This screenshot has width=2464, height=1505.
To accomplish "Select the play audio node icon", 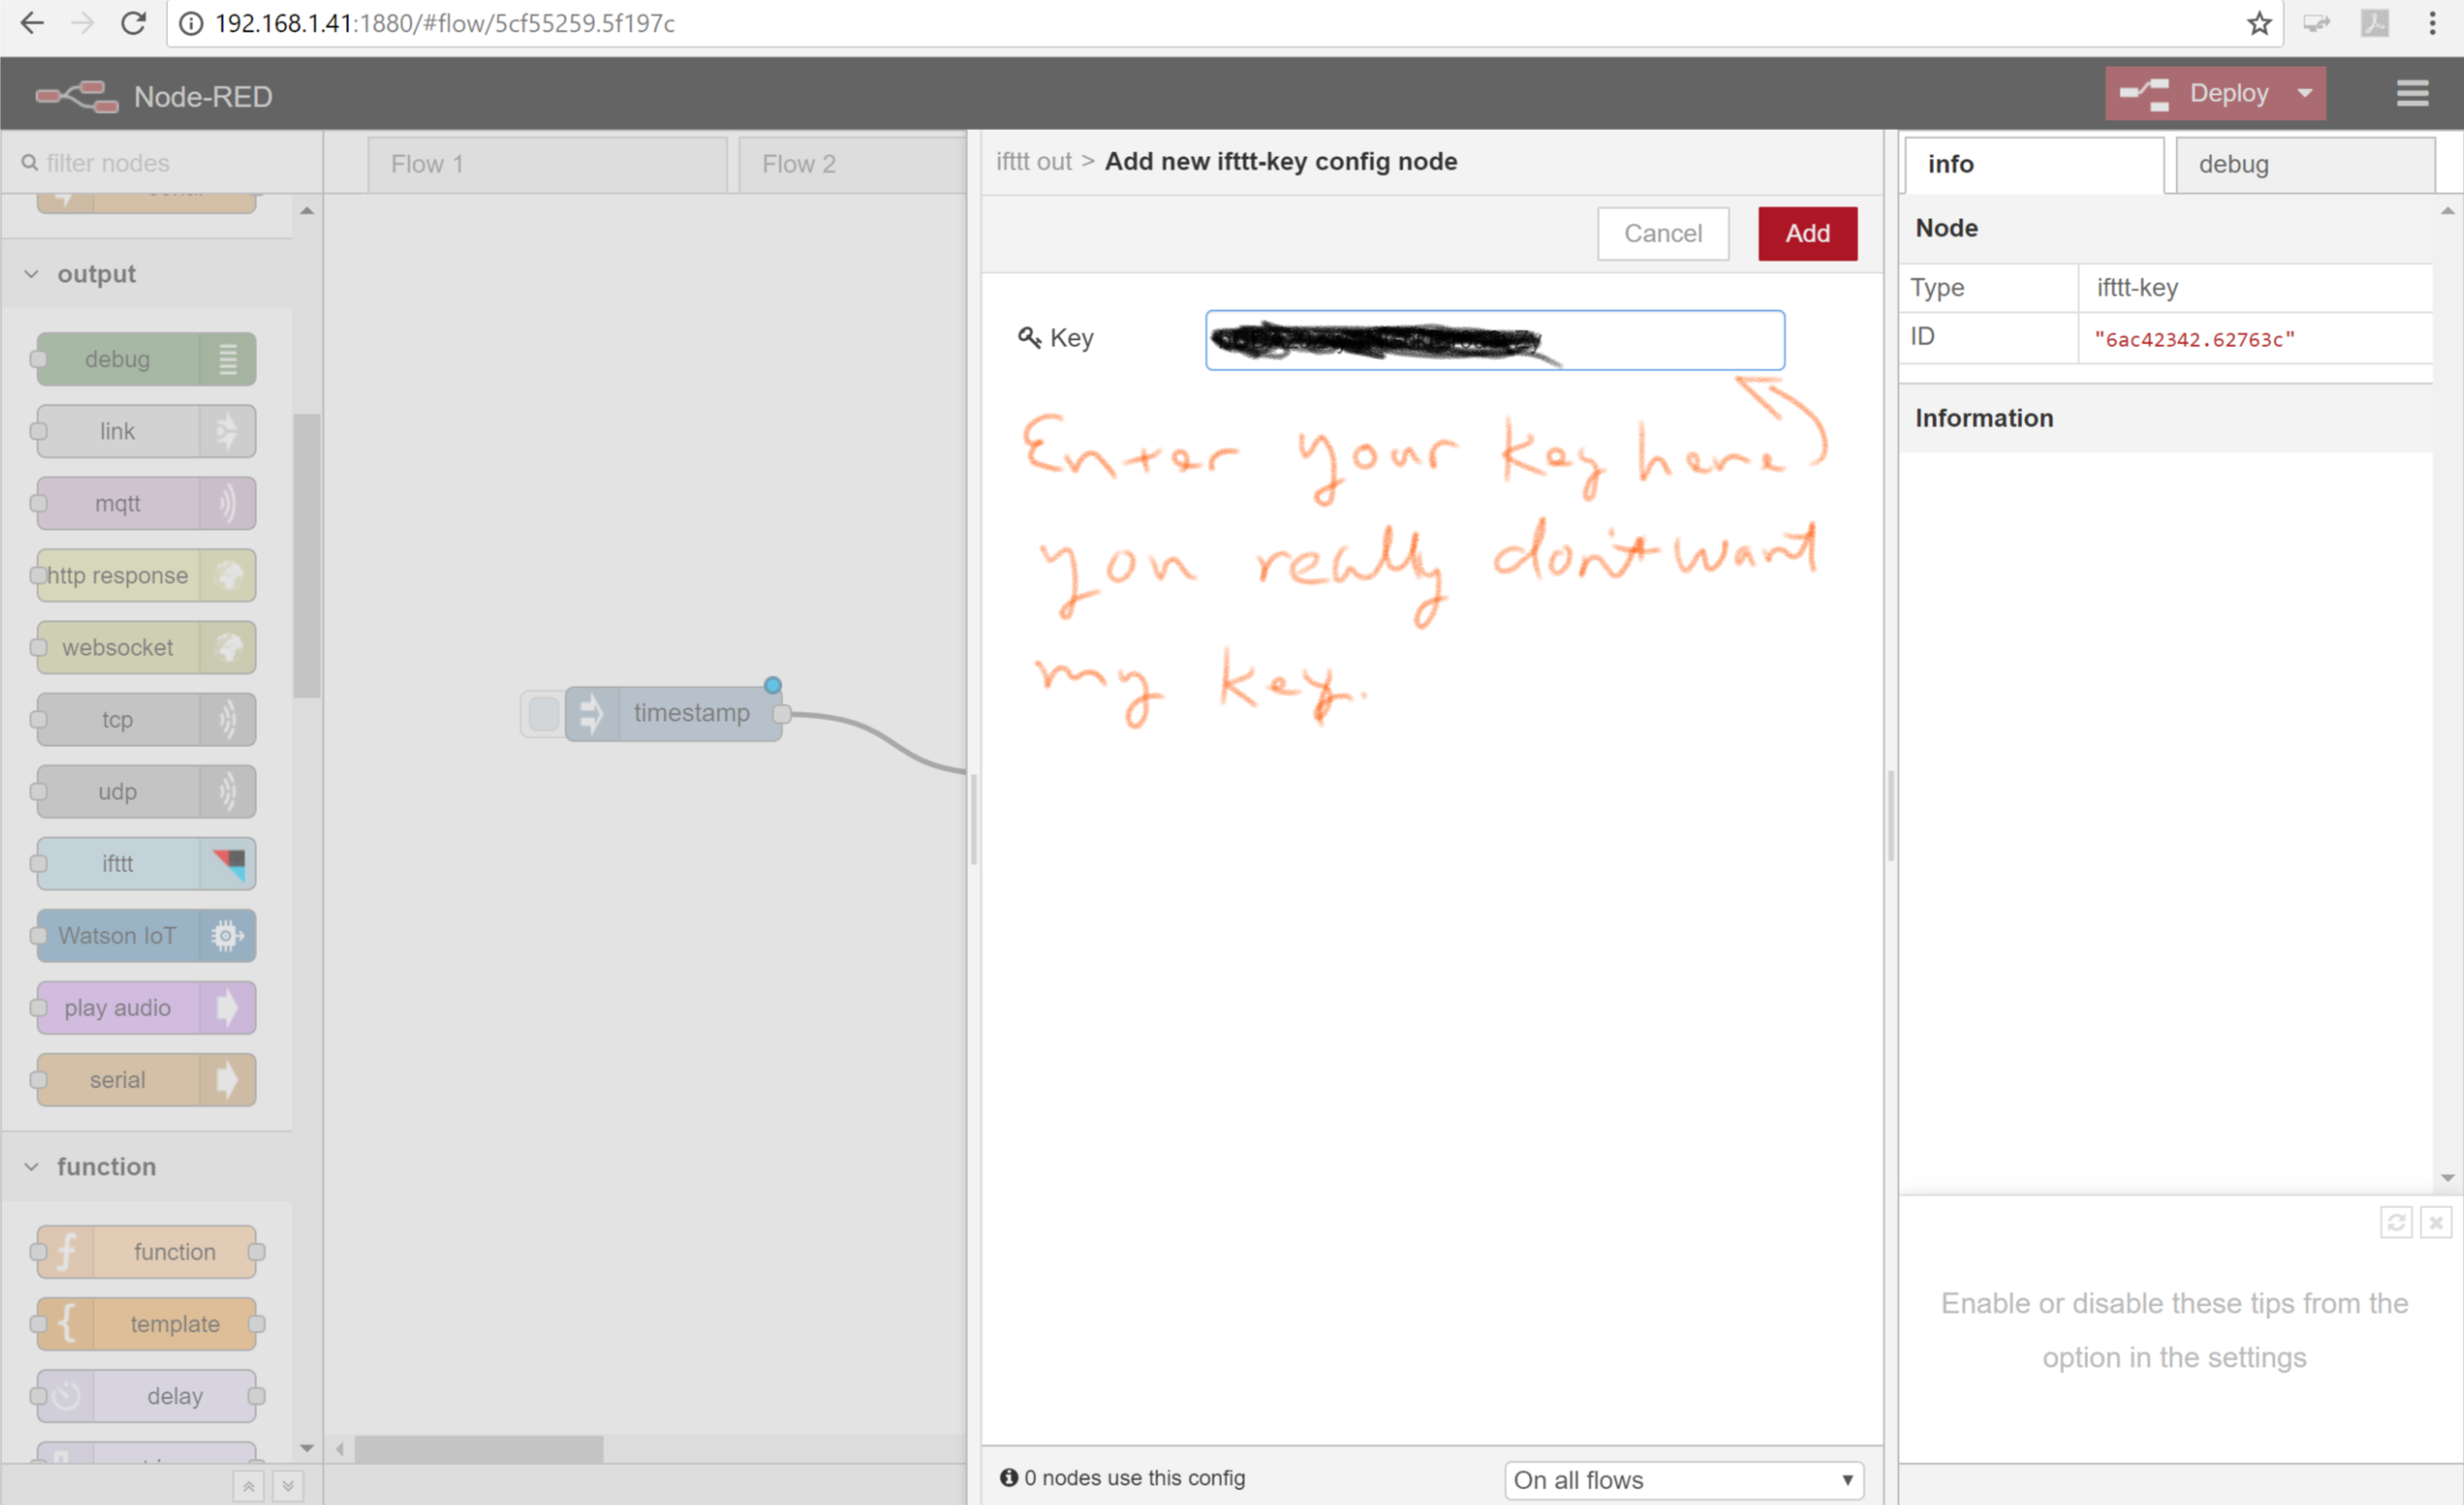I will pyautogui.click(x=228, y=1007).
